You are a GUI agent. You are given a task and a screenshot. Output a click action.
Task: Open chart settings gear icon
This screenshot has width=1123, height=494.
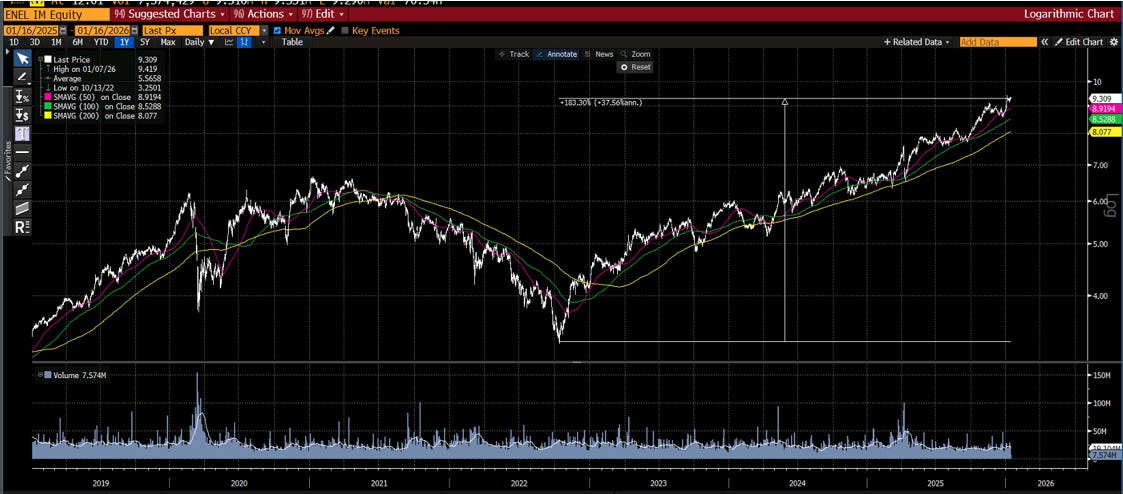point(1114,42)
